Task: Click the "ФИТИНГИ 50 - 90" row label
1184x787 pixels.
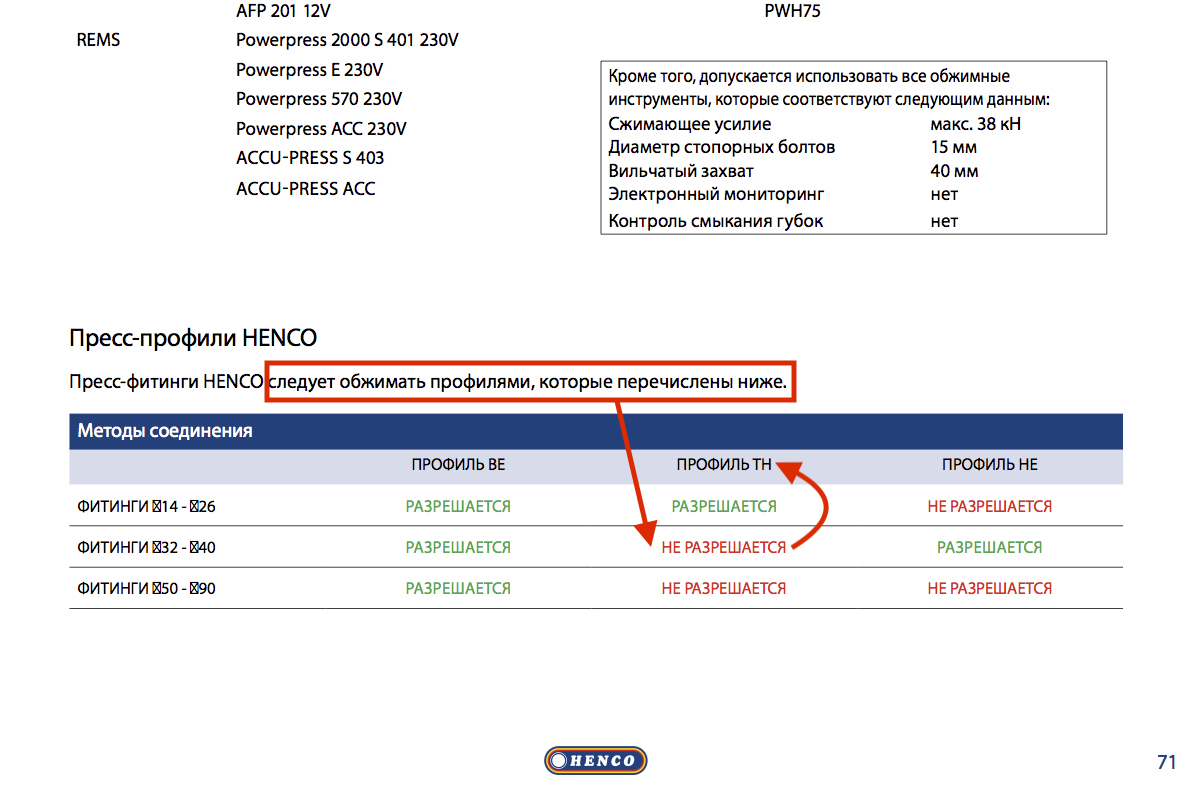Action: click(146, 589)
